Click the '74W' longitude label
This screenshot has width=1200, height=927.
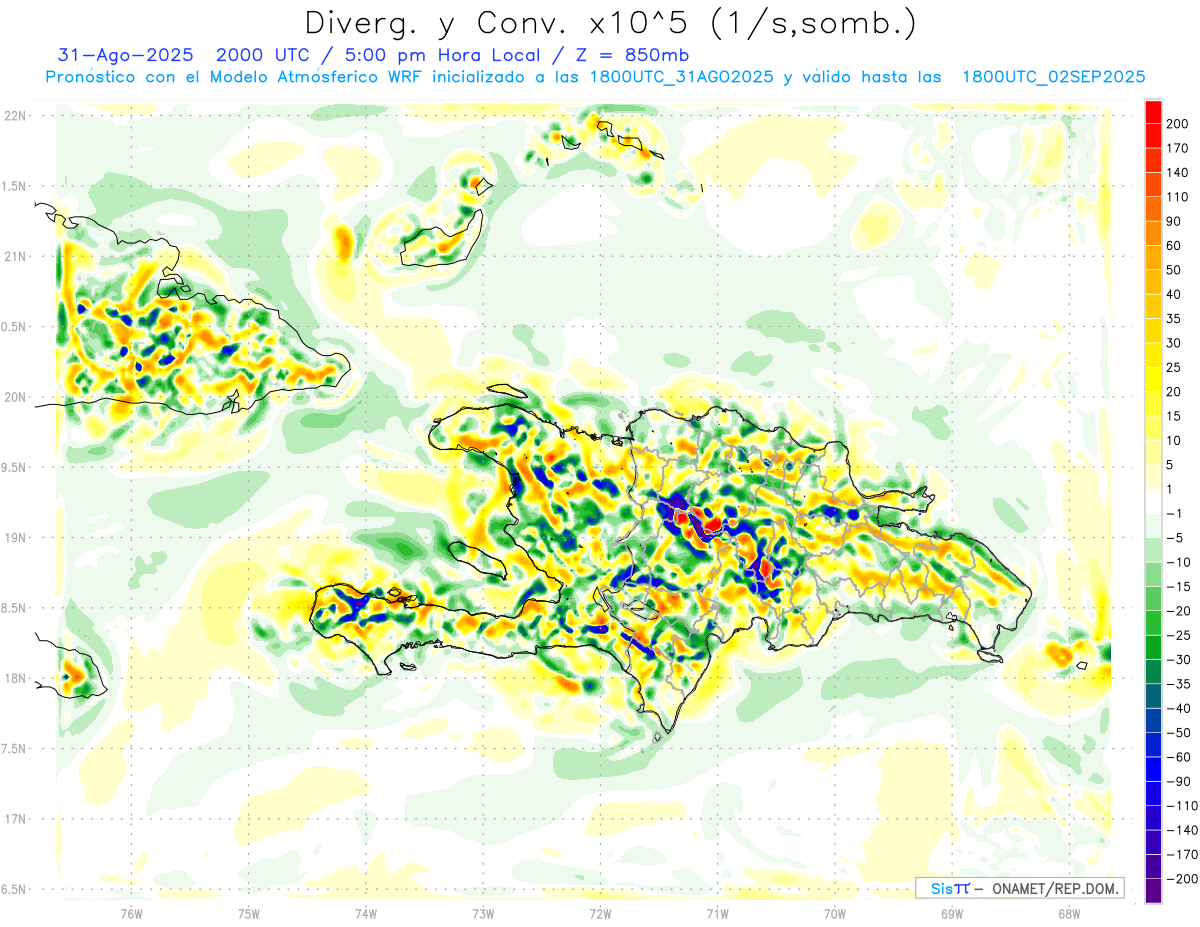(x=366, y=913)
